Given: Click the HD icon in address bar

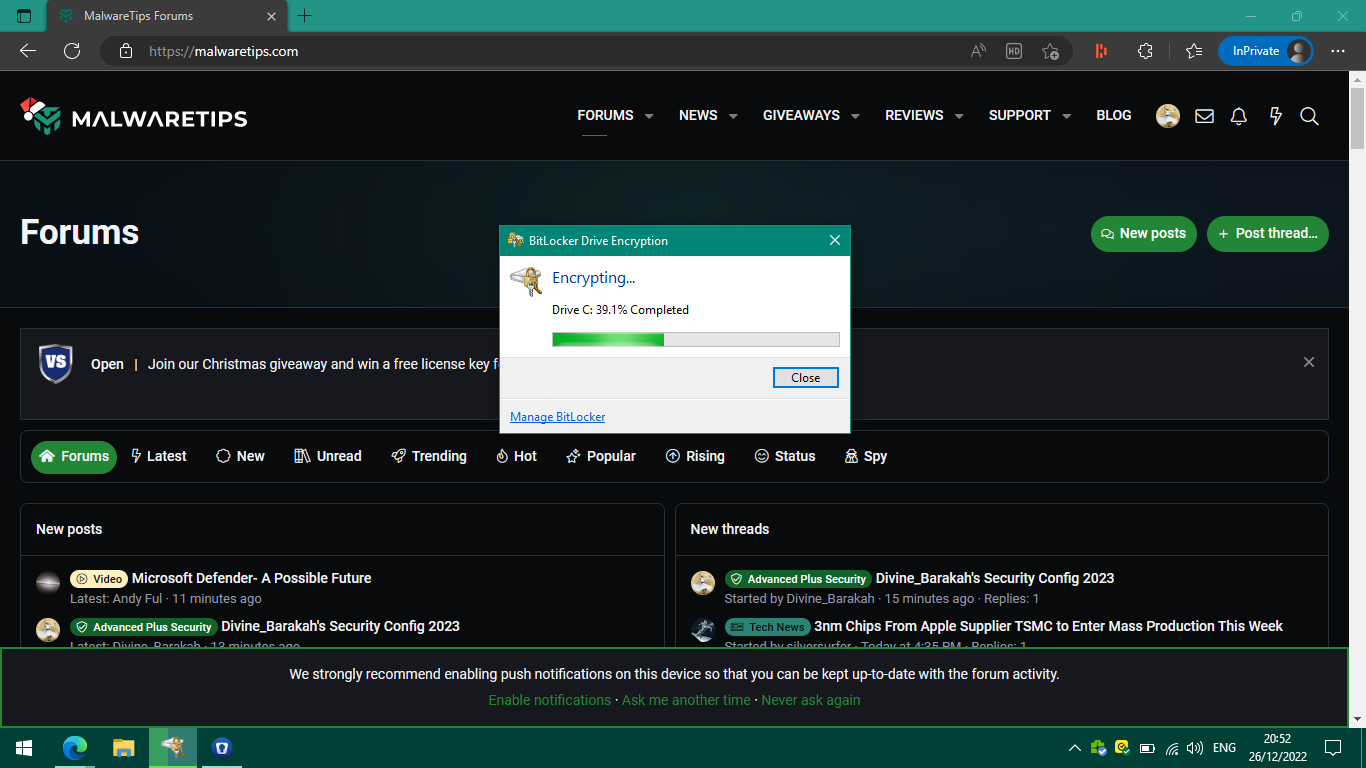Looking at the screenshot, I should (1014, 51).
